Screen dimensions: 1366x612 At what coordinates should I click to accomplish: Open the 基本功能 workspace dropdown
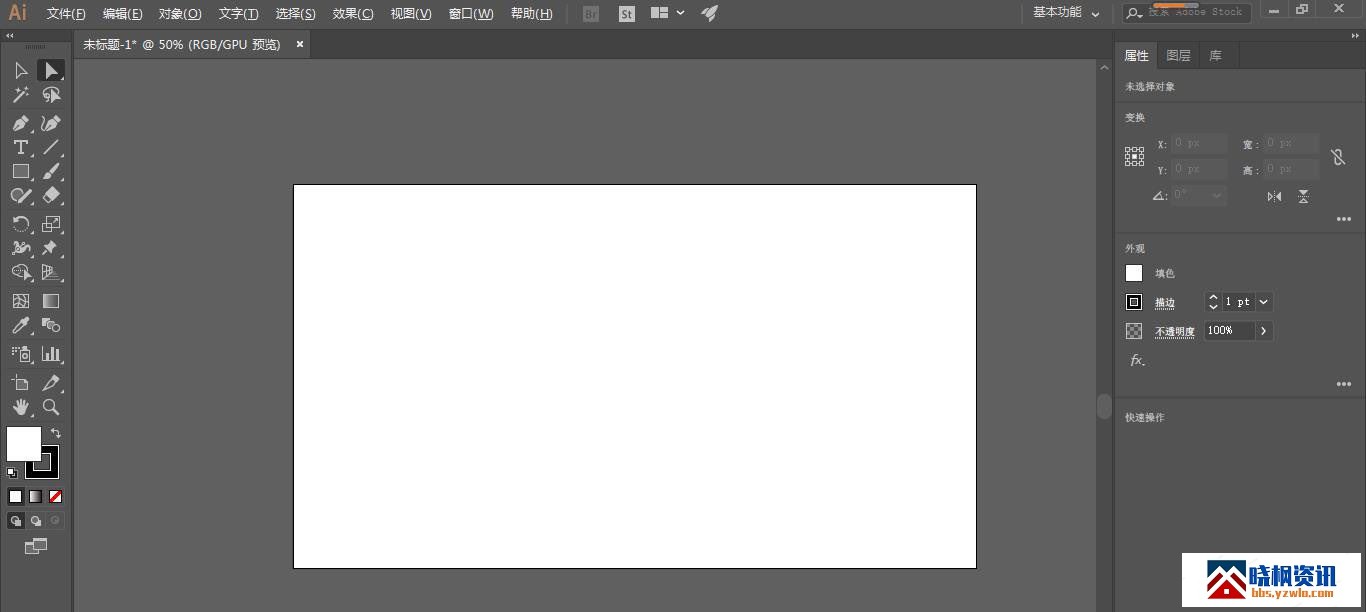point(1066,13)
